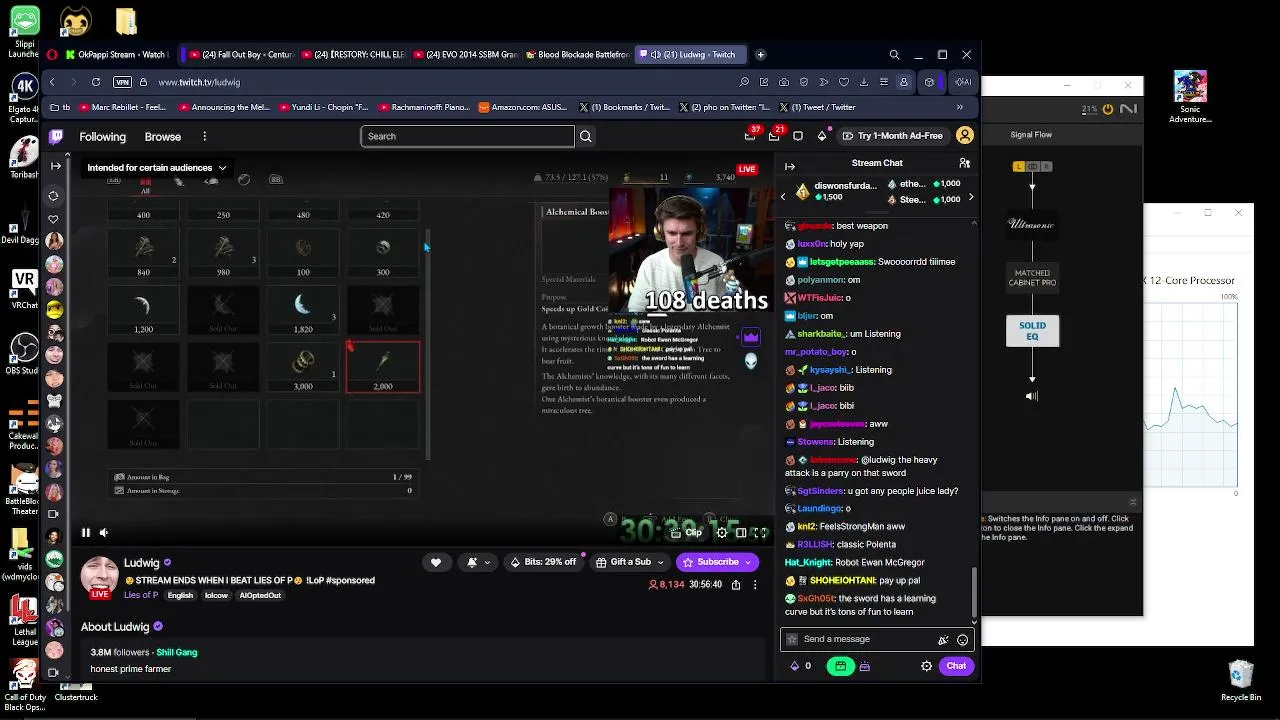Image resolution: width=1280 pixels, height=720 pixels.
Task: Open stream player settings gear
Action: pyautogui.click(x=722, y=533)
